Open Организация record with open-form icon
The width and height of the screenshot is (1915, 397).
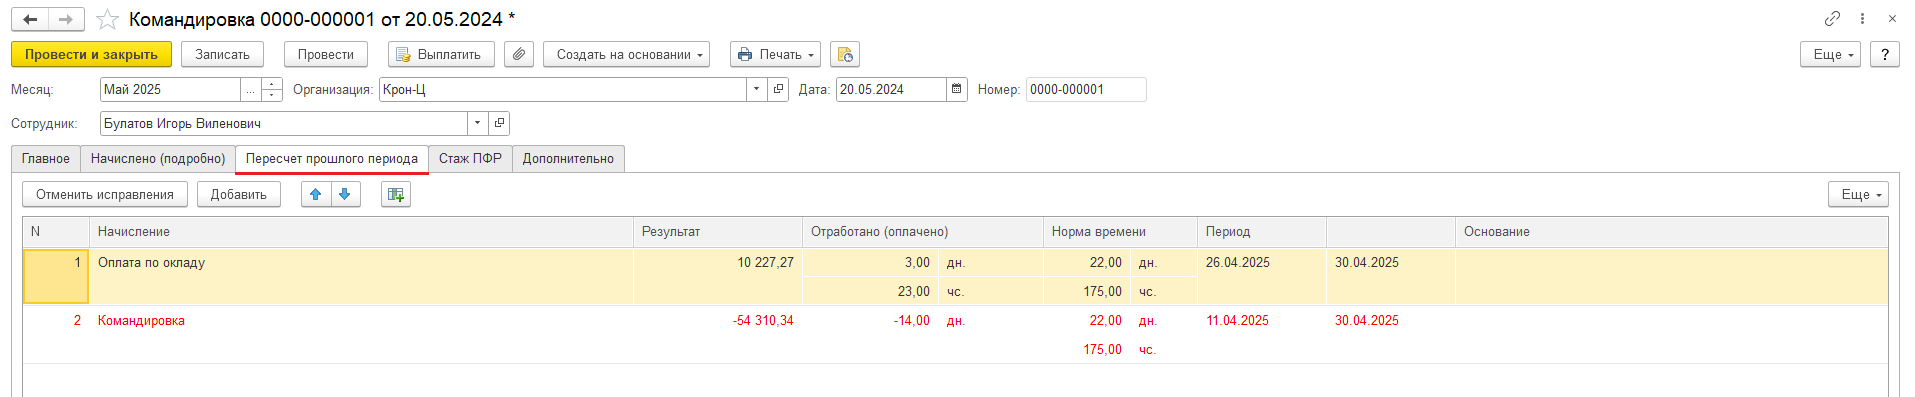778,89
